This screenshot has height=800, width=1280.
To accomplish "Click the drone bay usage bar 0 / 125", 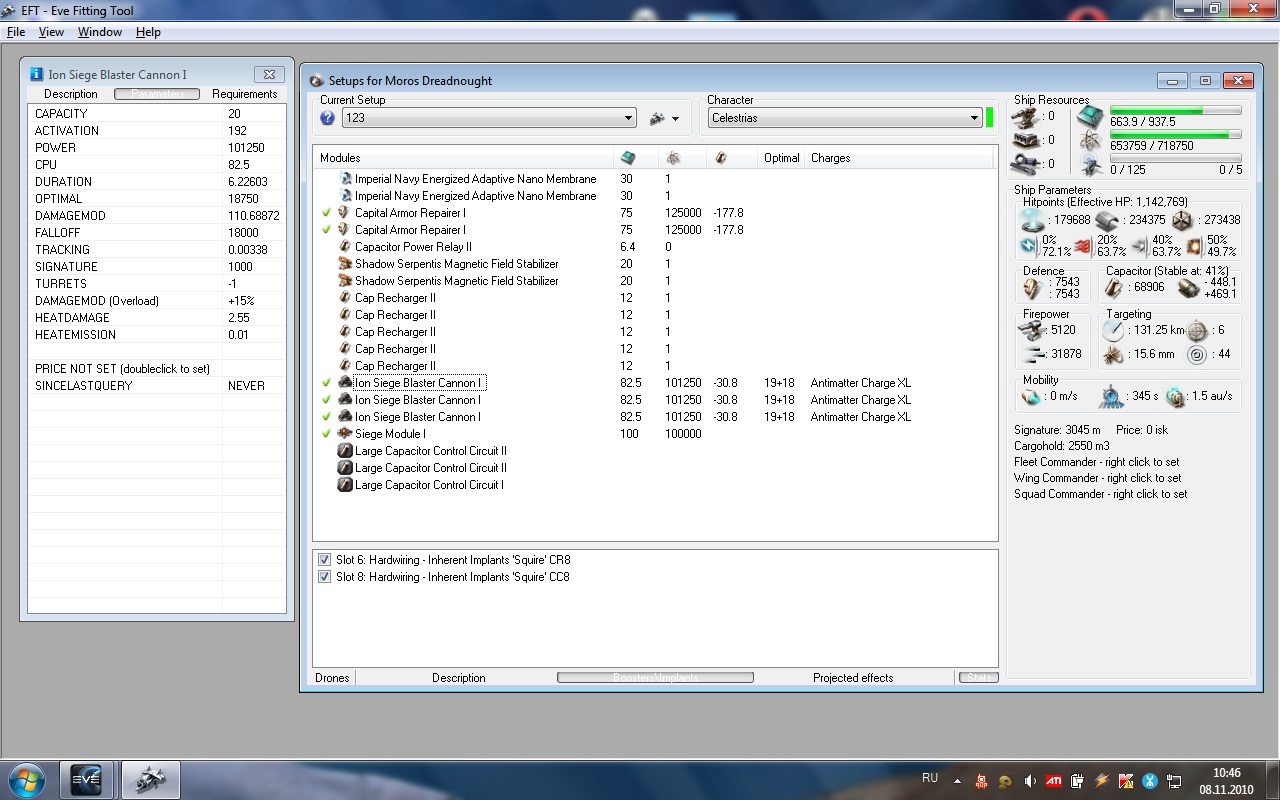I will [1175, 158].
